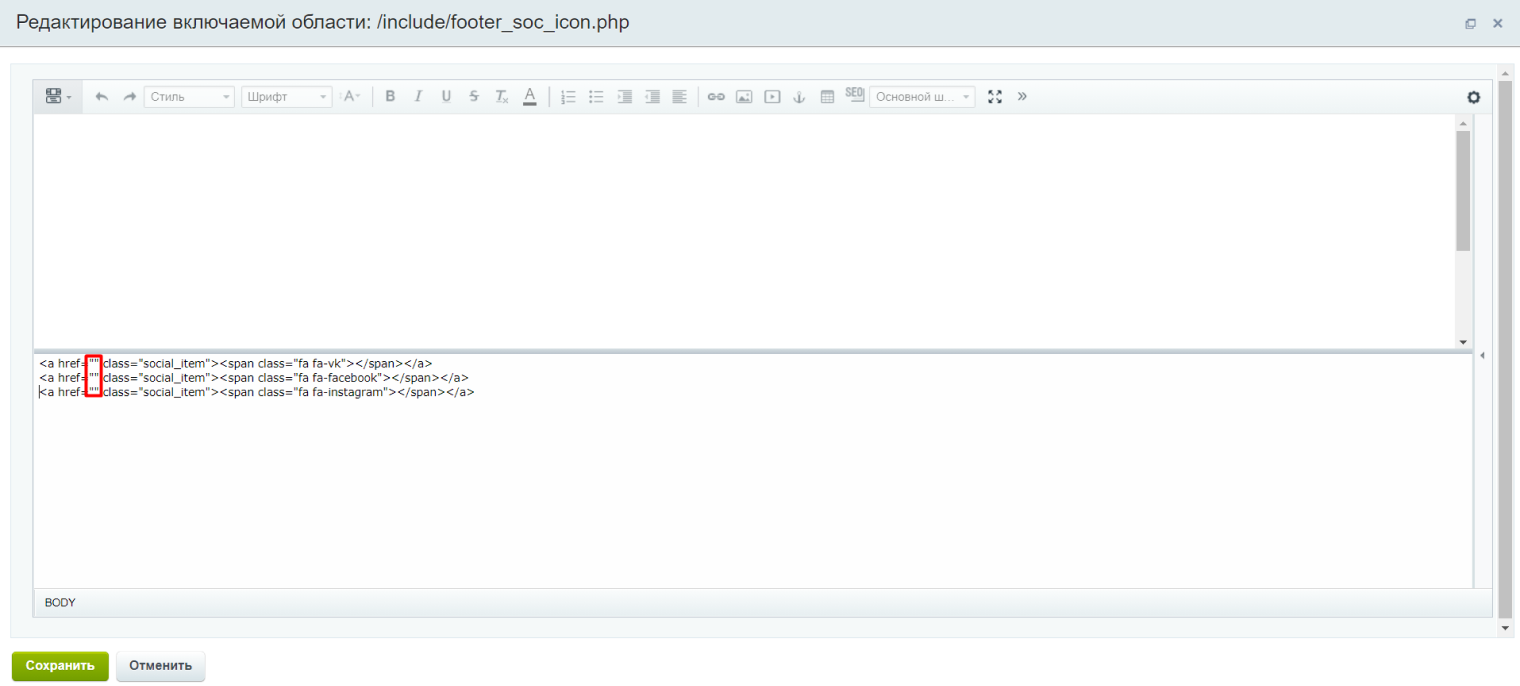Toggle italic formatting
1520x686 pixels.
(418, 97)
